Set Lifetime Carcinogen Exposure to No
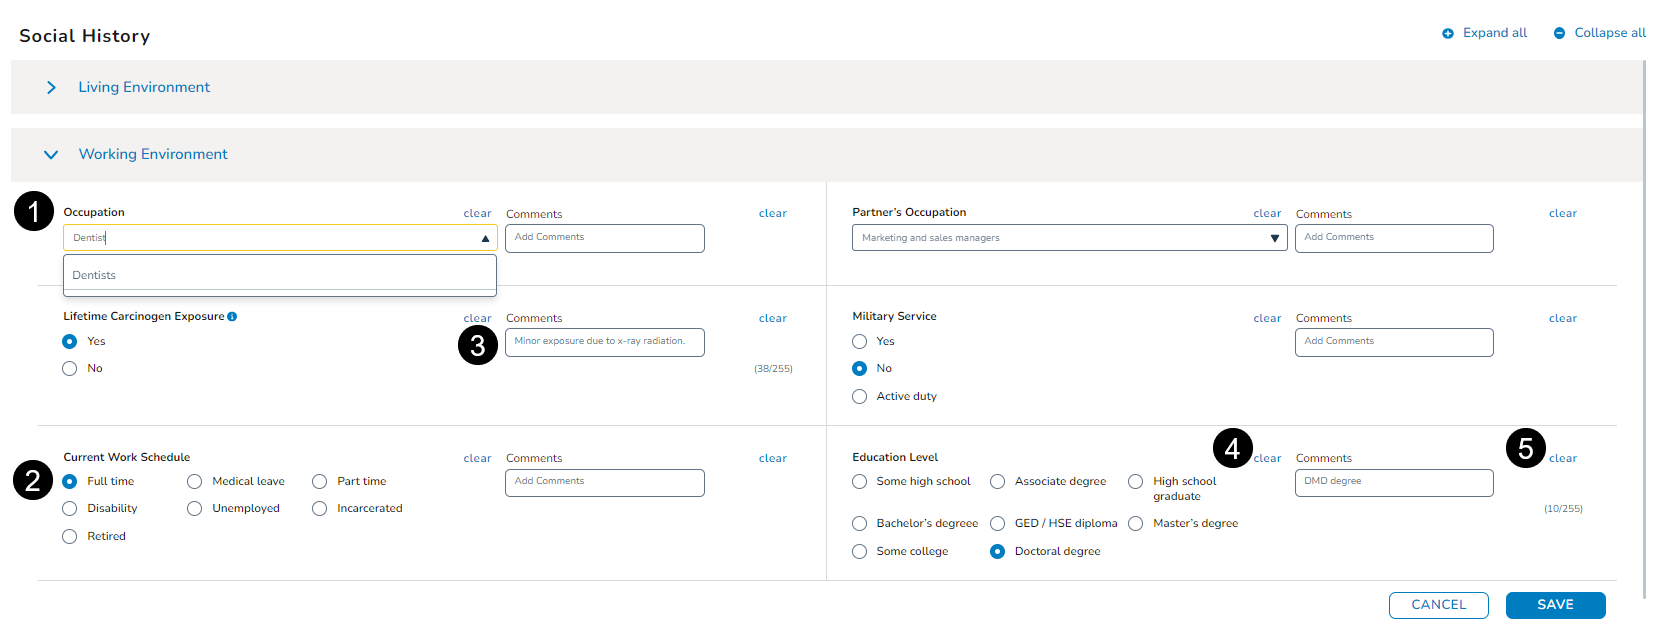This screenshot has height=634, width=1670. pyautogui.click(x=70, y=369)
